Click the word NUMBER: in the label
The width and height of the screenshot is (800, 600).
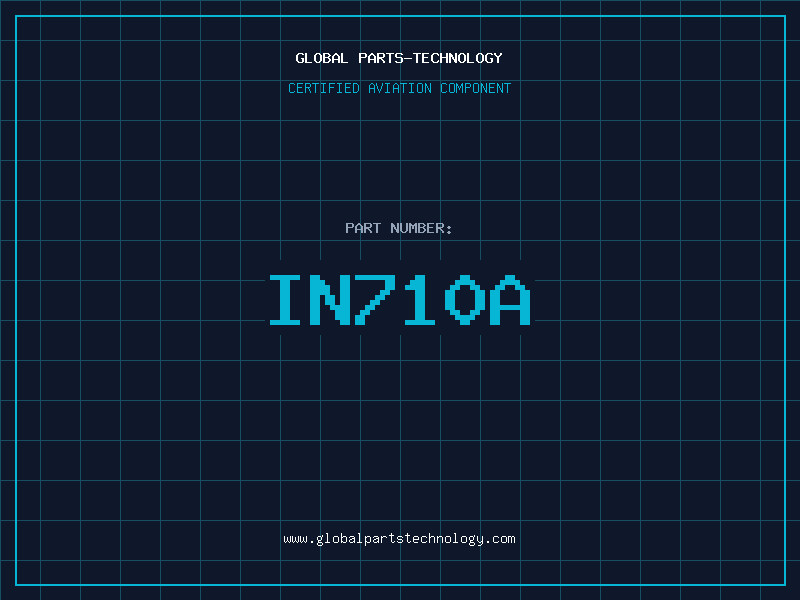coord(422,228)
